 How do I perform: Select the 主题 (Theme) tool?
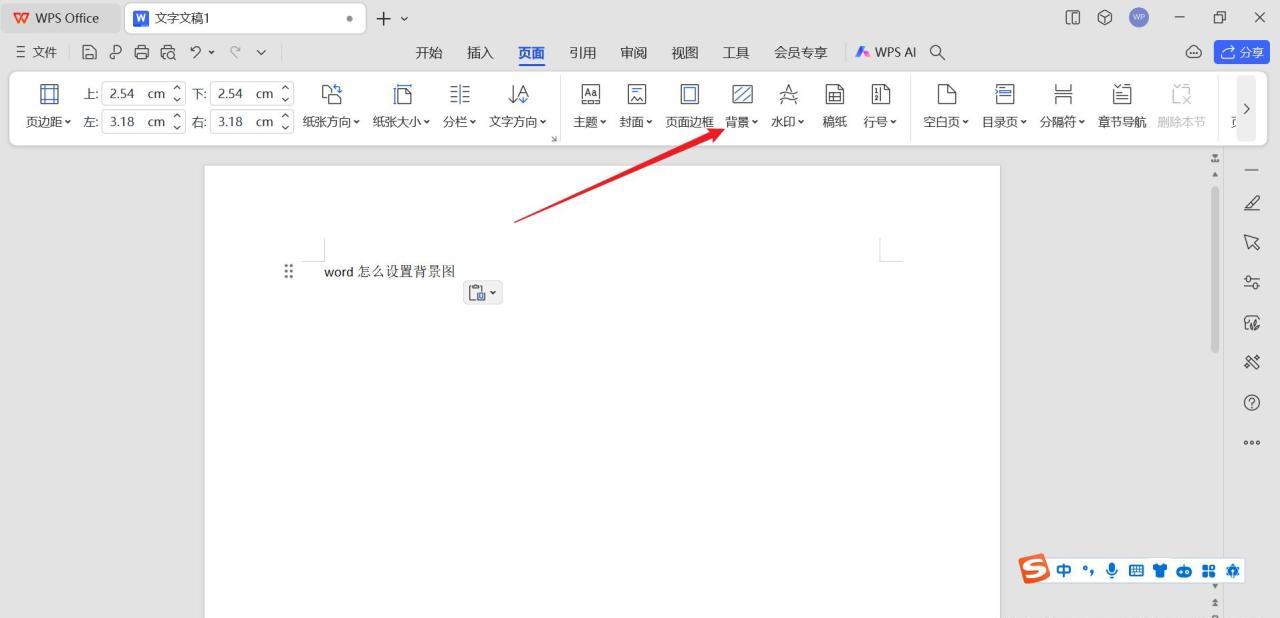click(588, 104)
